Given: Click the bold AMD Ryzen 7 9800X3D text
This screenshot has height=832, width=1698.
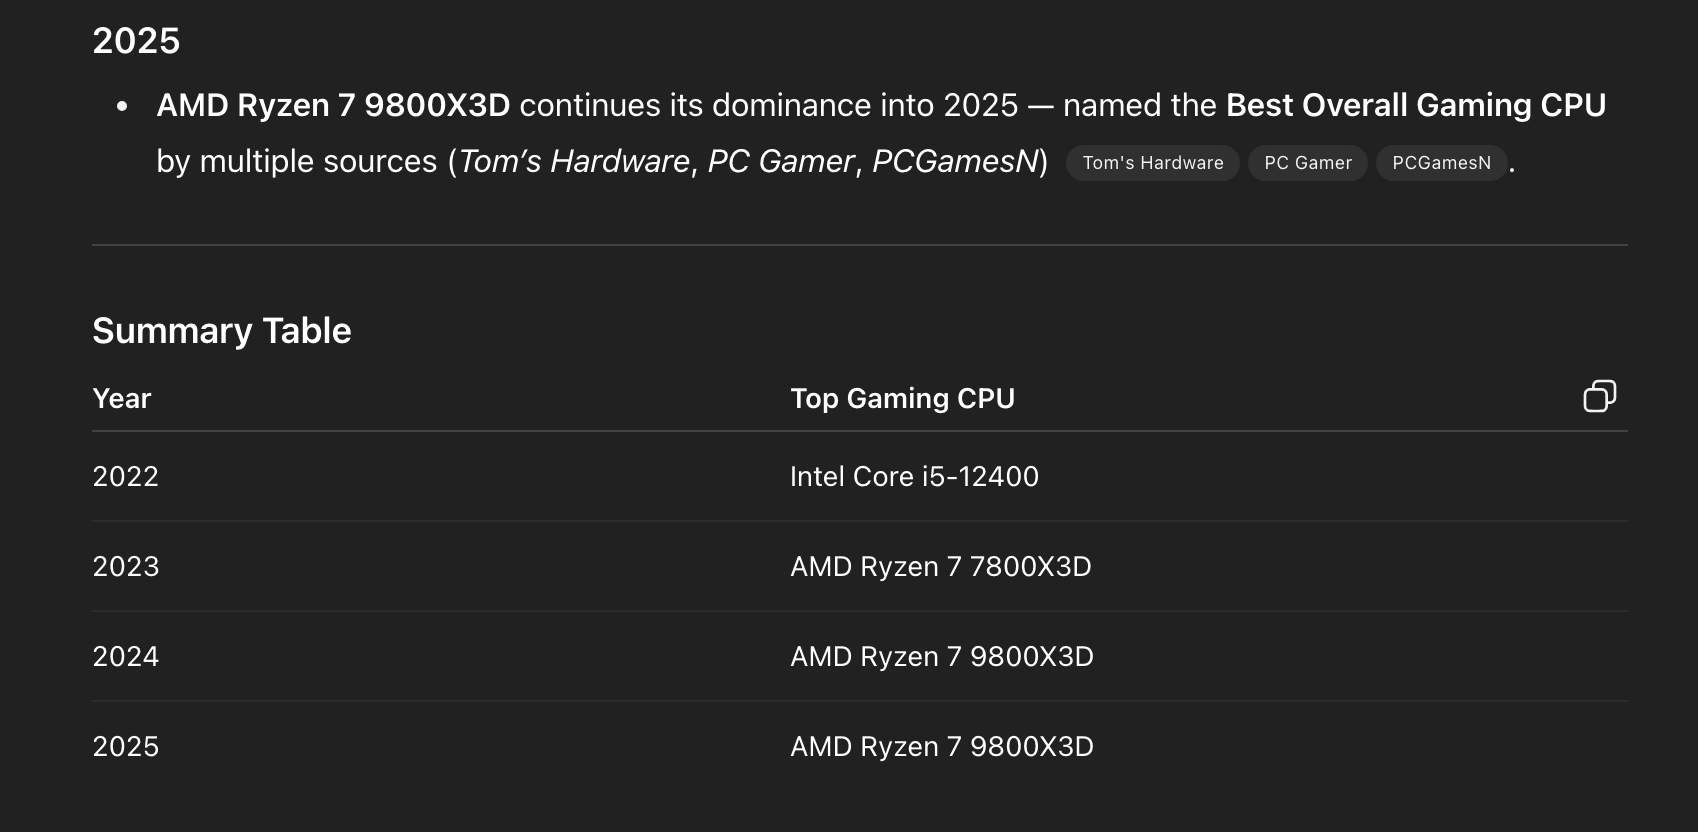Looking at the screenshot, I should pos(333,105).
